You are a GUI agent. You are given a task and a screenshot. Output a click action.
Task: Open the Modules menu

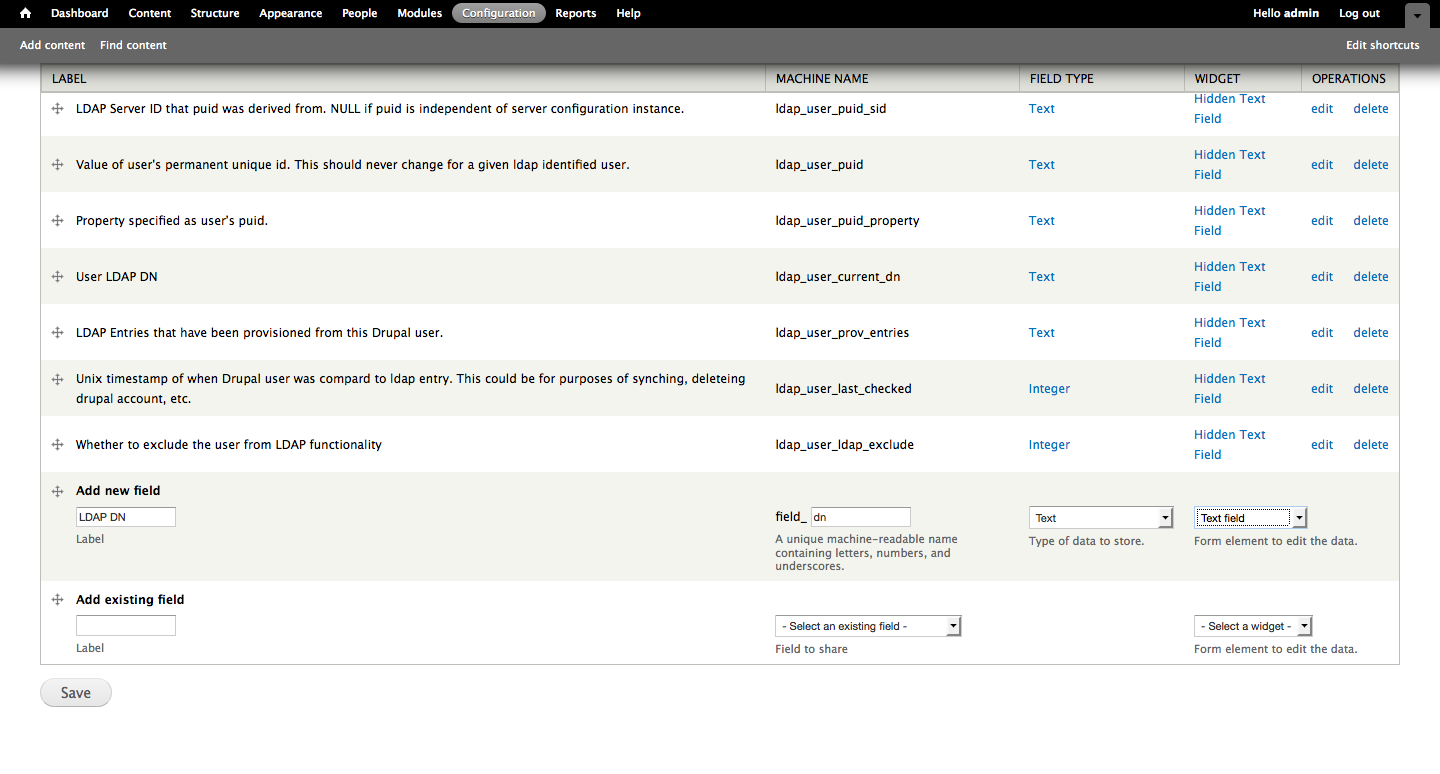pos(419,13)
